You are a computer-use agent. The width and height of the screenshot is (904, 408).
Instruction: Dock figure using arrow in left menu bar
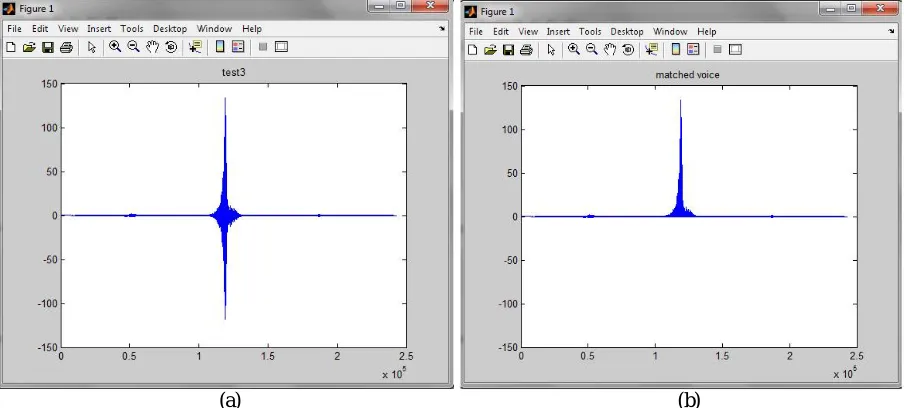[442, 28]
